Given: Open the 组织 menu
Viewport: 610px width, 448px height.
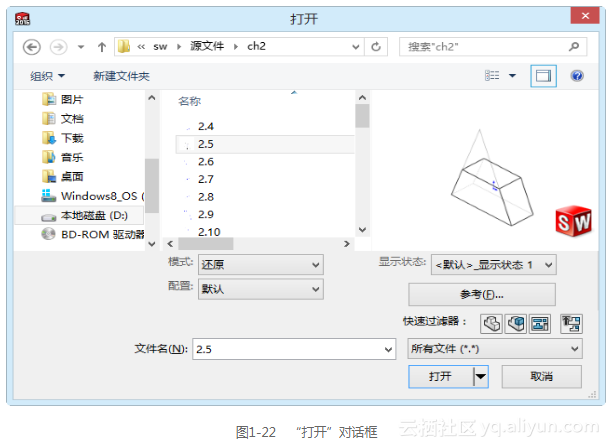Looking at the screenshot, I should [x=47, y=76].
